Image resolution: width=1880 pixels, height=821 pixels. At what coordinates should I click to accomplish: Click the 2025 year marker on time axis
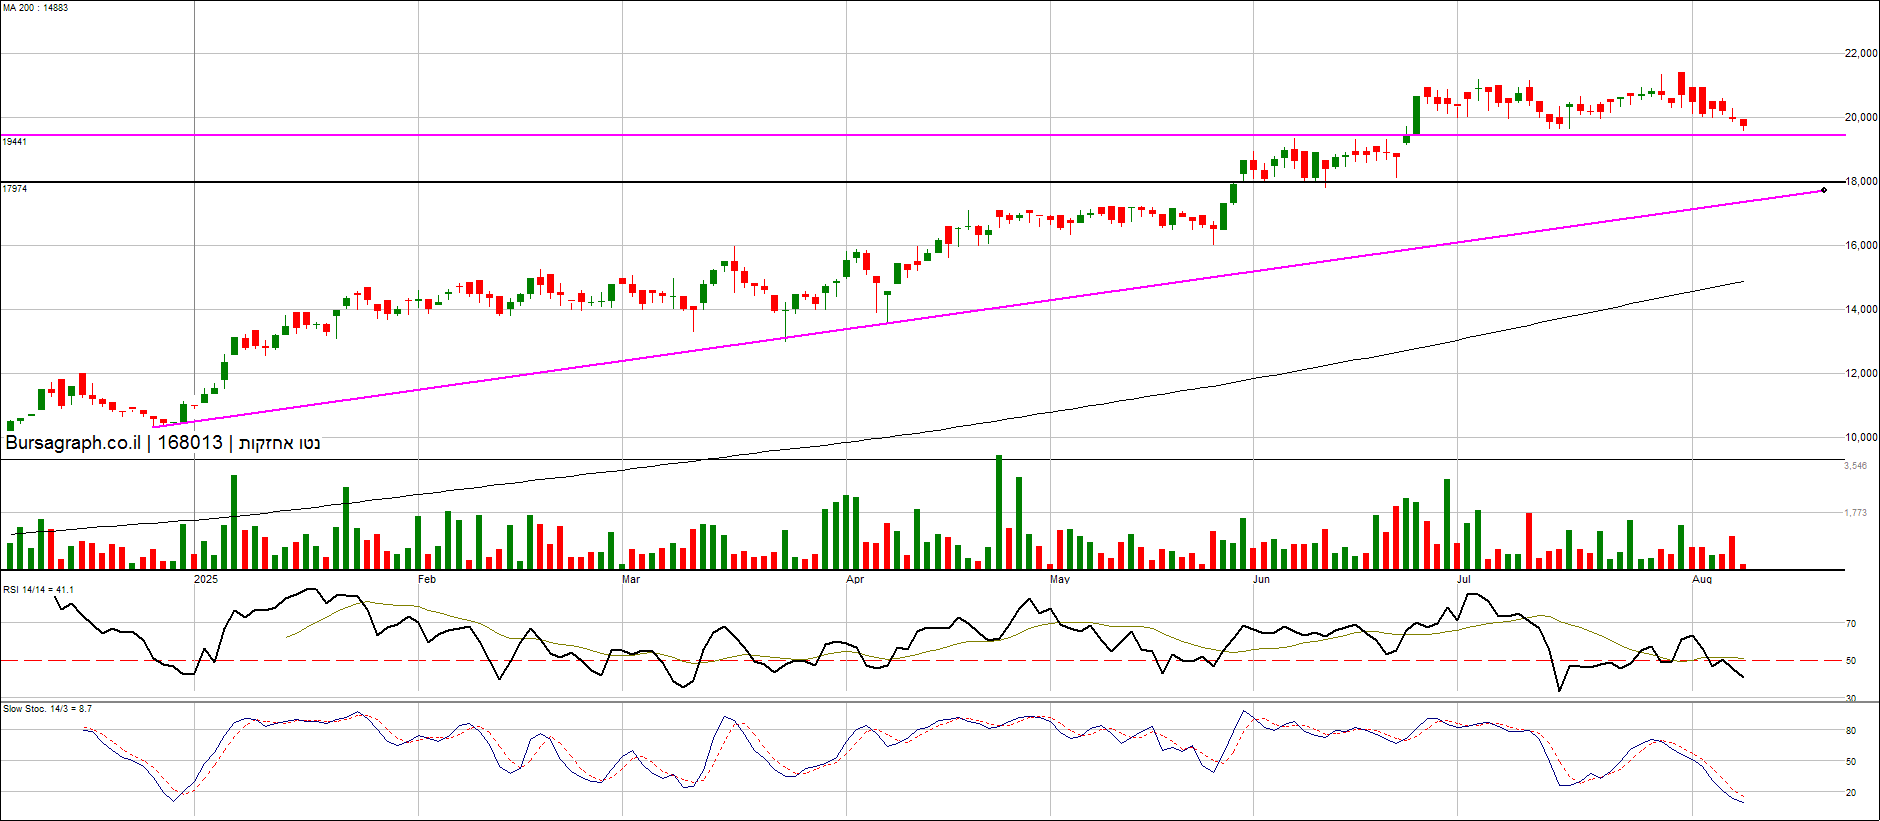click(x=205, y=580)
